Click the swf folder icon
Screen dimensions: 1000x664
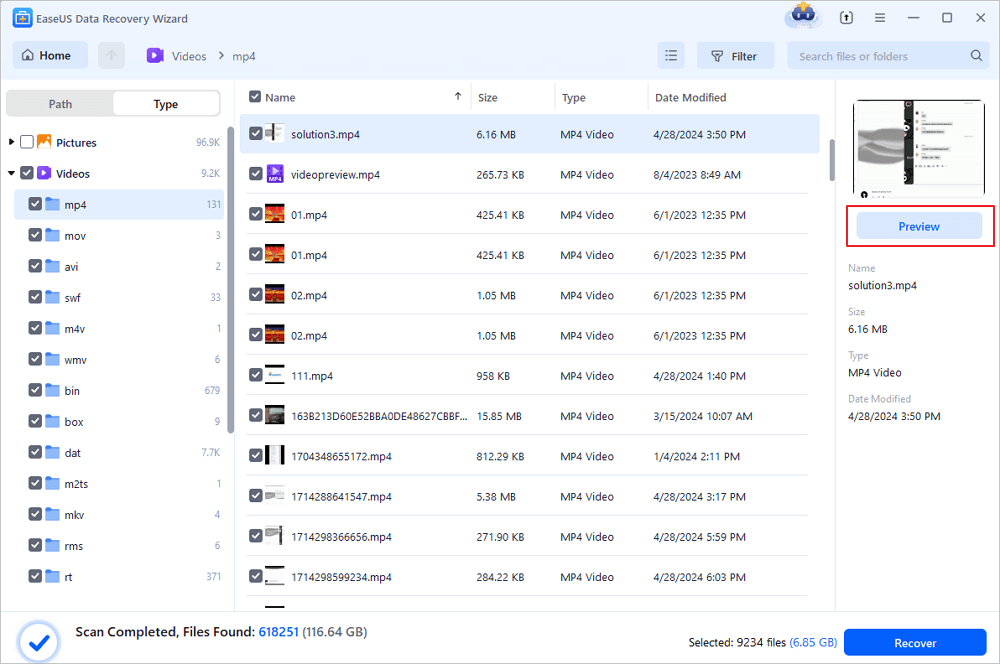(x=52, y=297)
